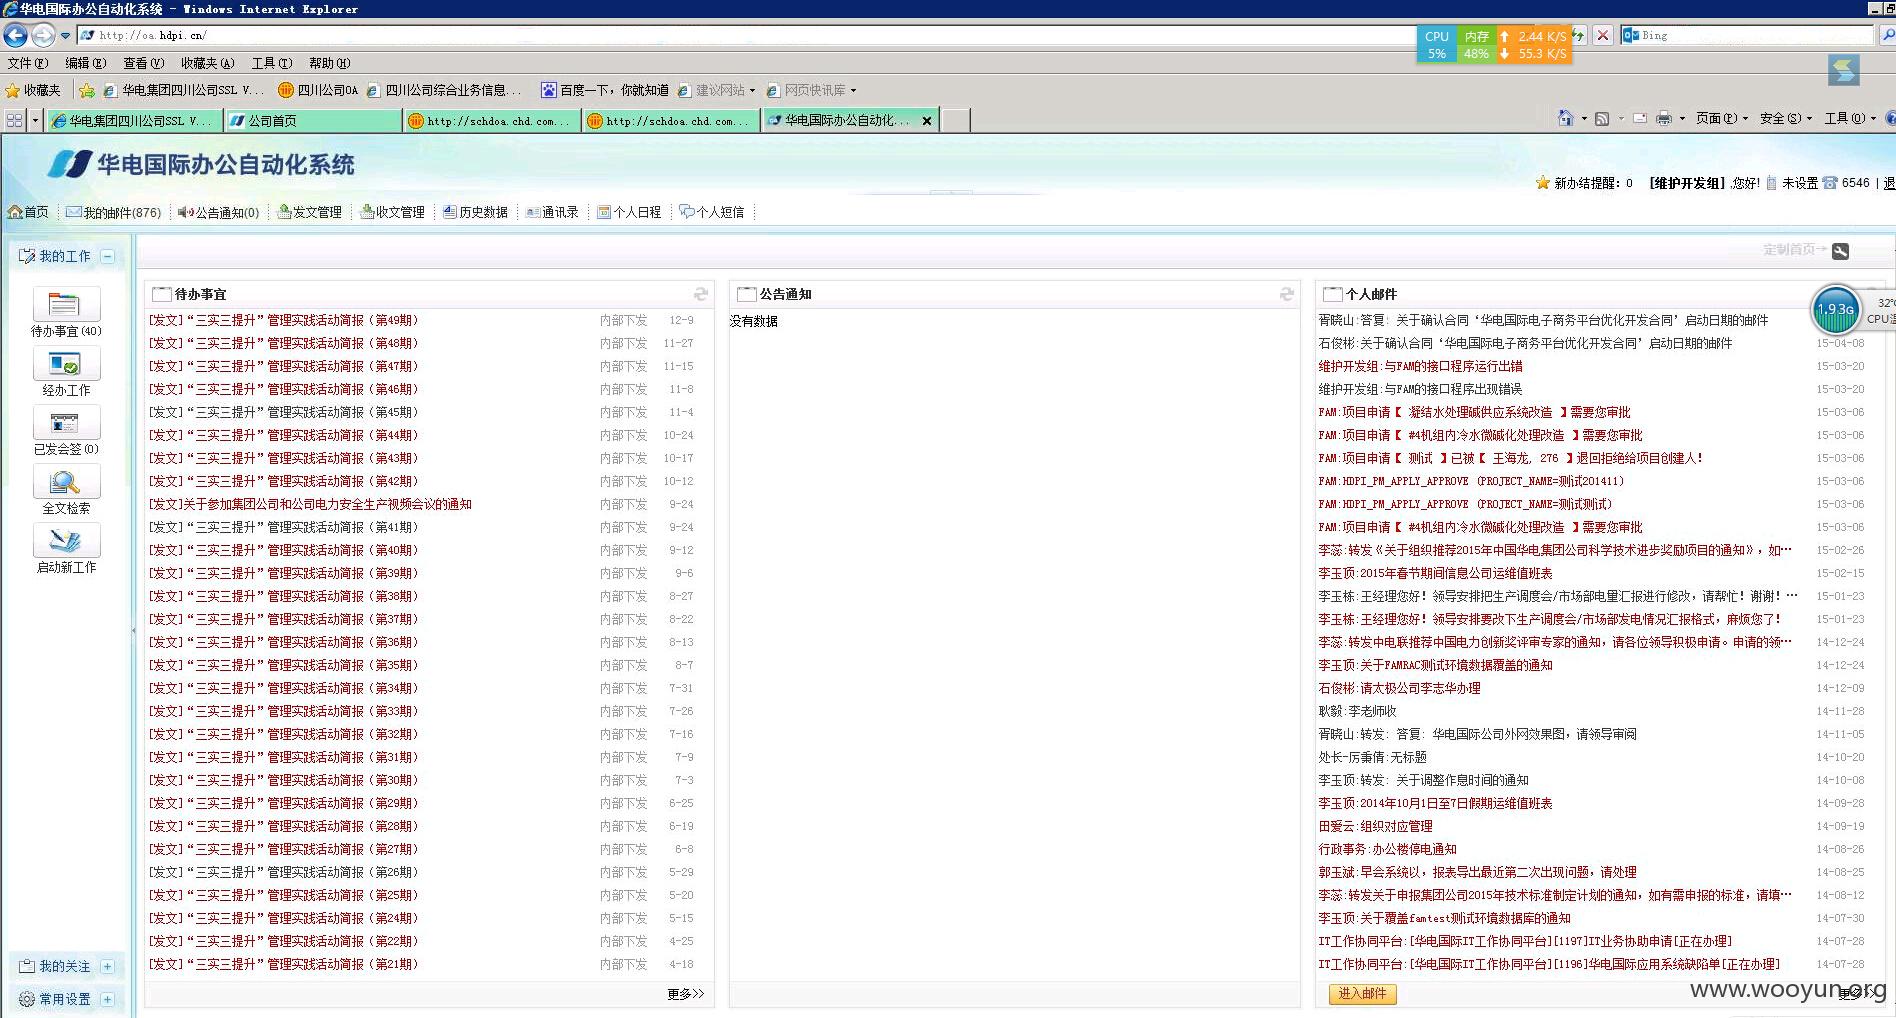The height and width of the screenshot is (1018, 1896).
Task: Open the 帮助(H) menu
Action: 329,63
